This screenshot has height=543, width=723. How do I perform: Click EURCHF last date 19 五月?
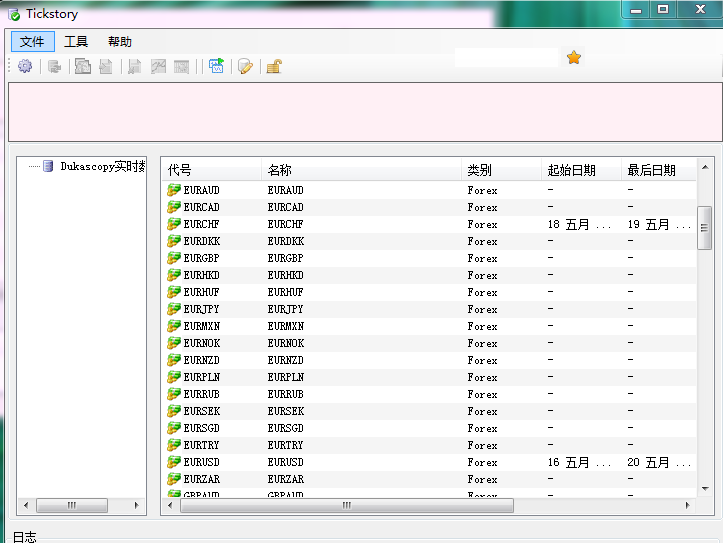click(659, 224)
